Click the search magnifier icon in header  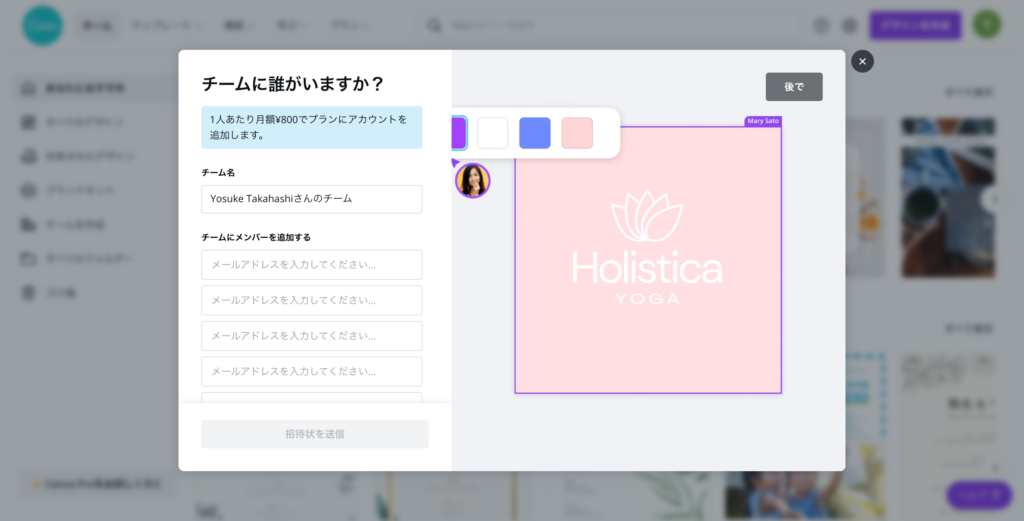point(434,26)
